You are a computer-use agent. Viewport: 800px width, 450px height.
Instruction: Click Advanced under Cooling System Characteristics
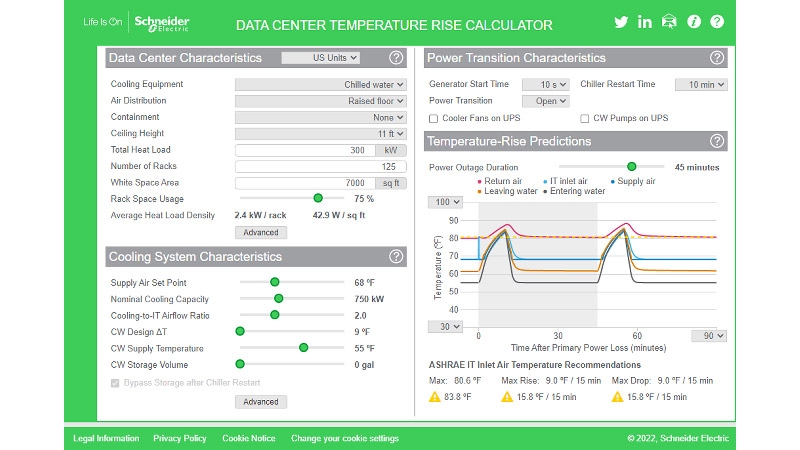261,402
